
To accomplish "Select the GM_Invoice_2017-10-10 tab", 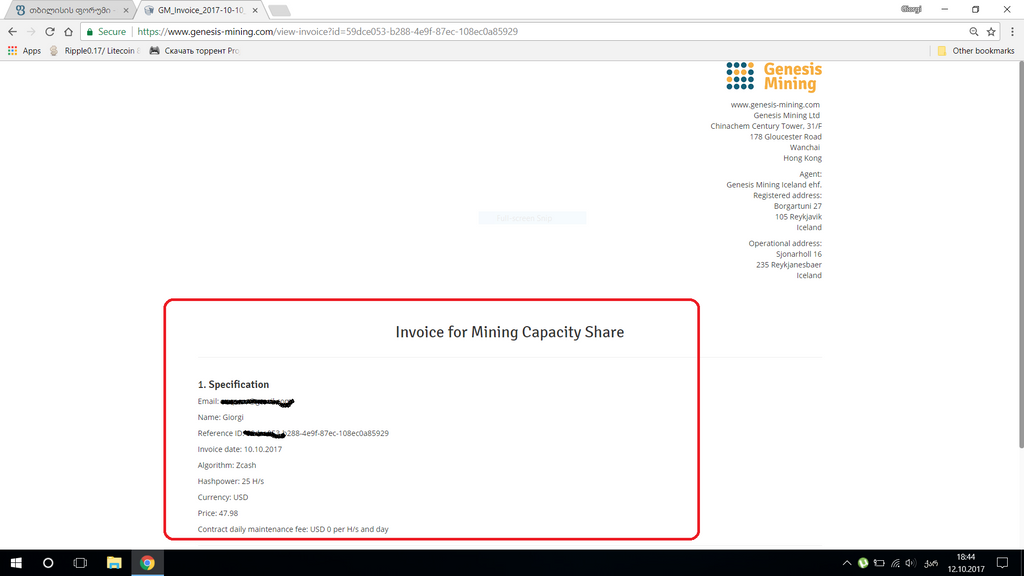I will tap(200, 10).
